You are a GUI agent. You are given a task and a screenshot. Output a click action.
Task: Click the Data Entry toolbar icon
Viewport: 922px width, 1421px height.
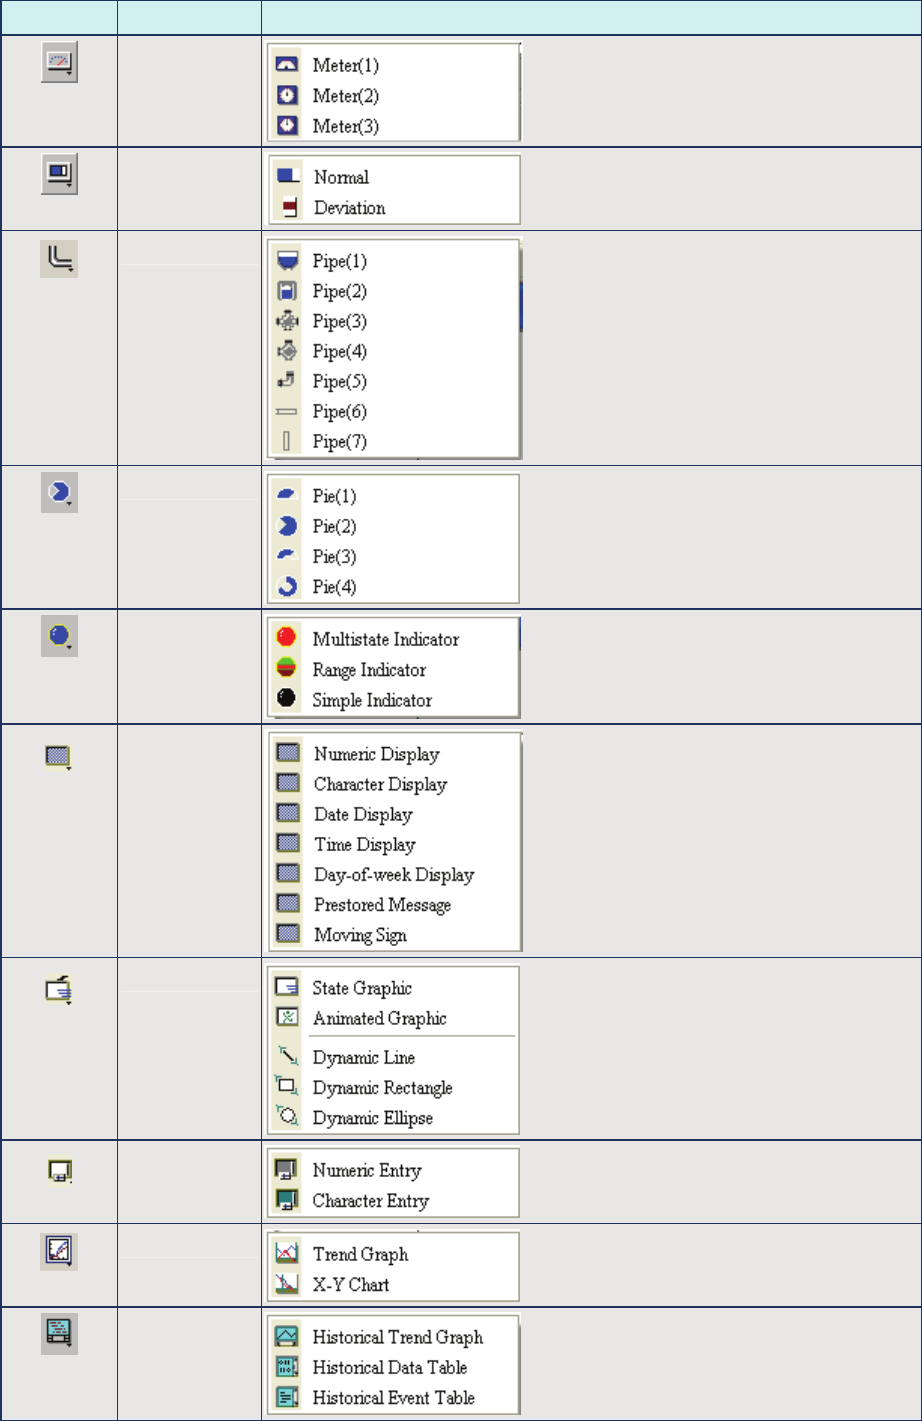tap(59, 1171)
